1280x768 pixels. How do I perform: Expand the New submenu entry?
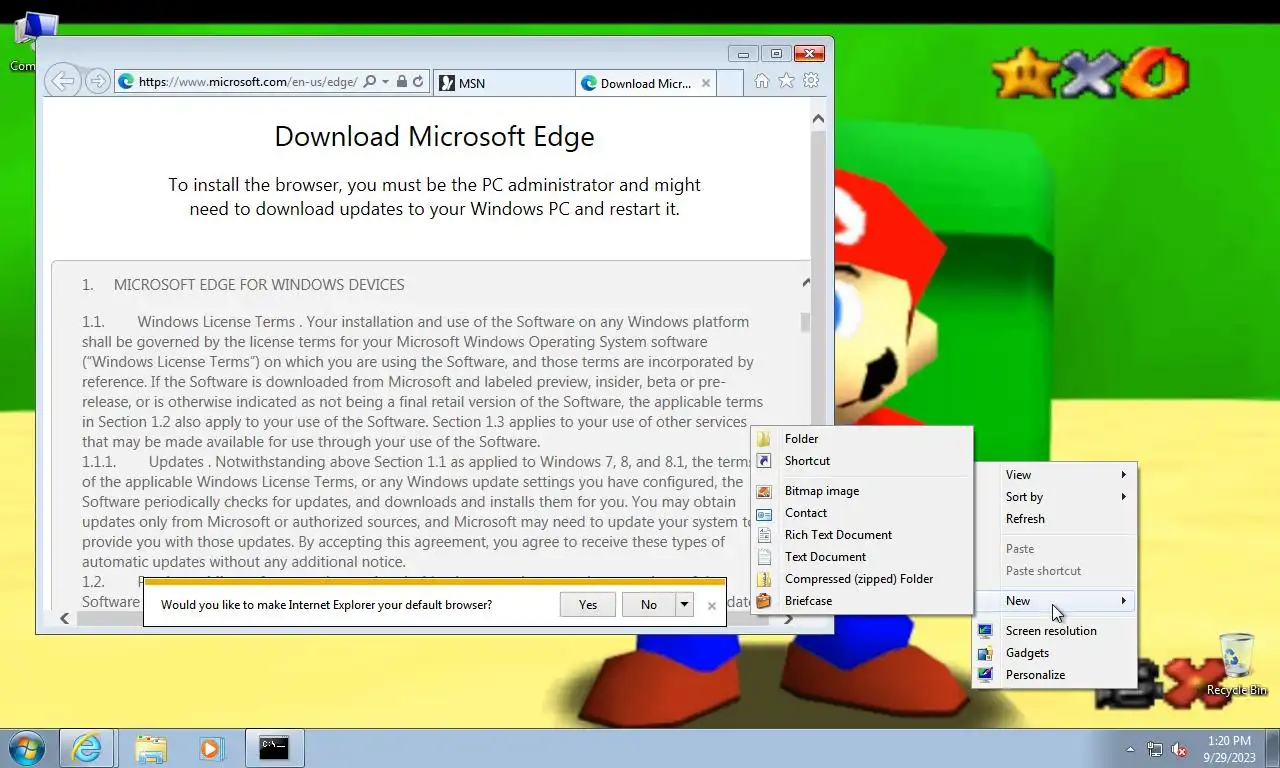coord(1055,601)
